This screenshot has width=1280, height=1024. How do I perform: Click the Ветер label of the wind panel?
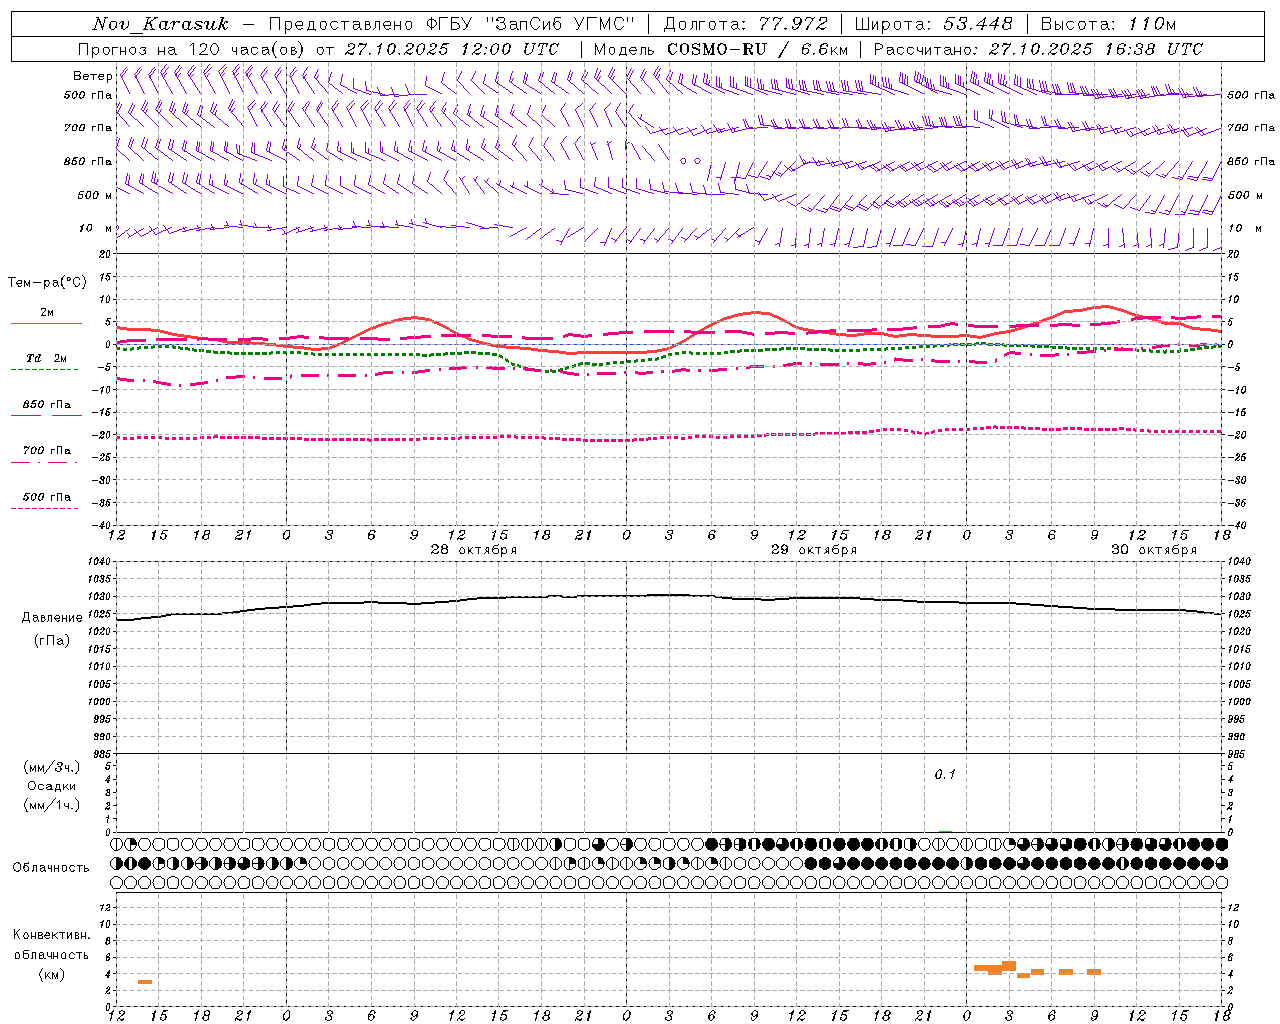coord(92,76)
